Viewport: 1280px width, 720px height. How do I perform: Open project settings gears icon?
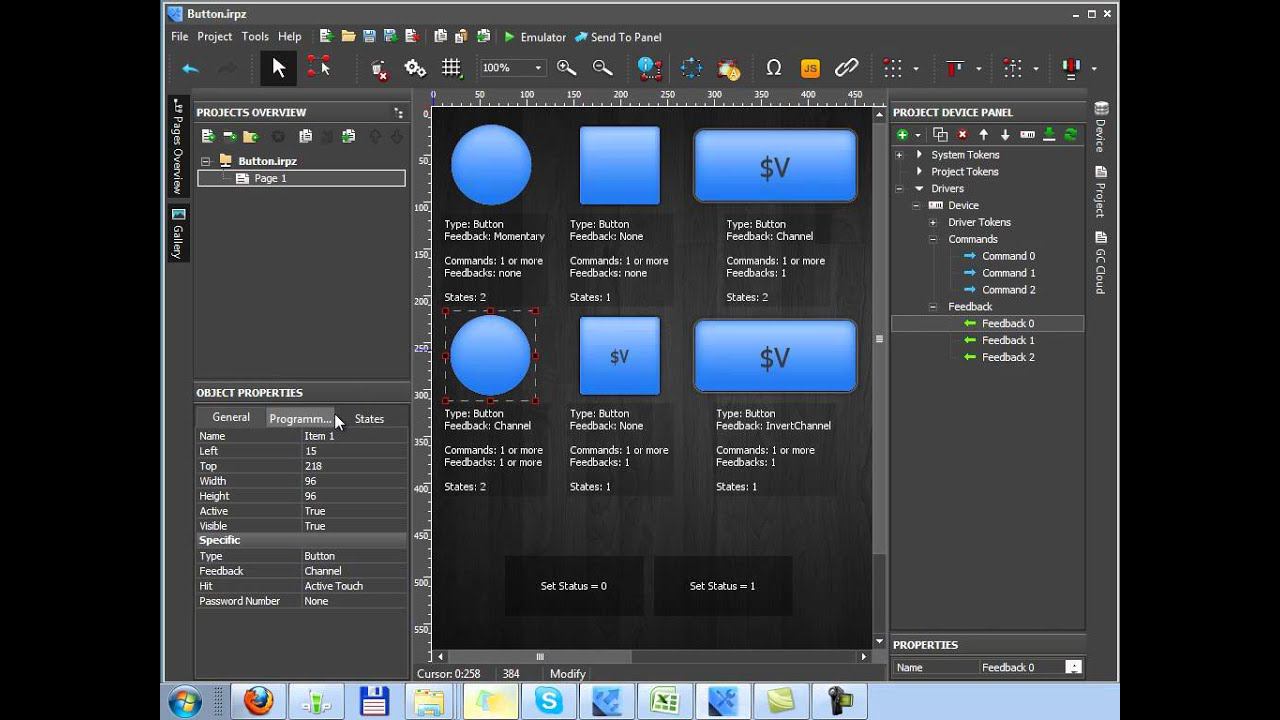click(x=415, y=68)
